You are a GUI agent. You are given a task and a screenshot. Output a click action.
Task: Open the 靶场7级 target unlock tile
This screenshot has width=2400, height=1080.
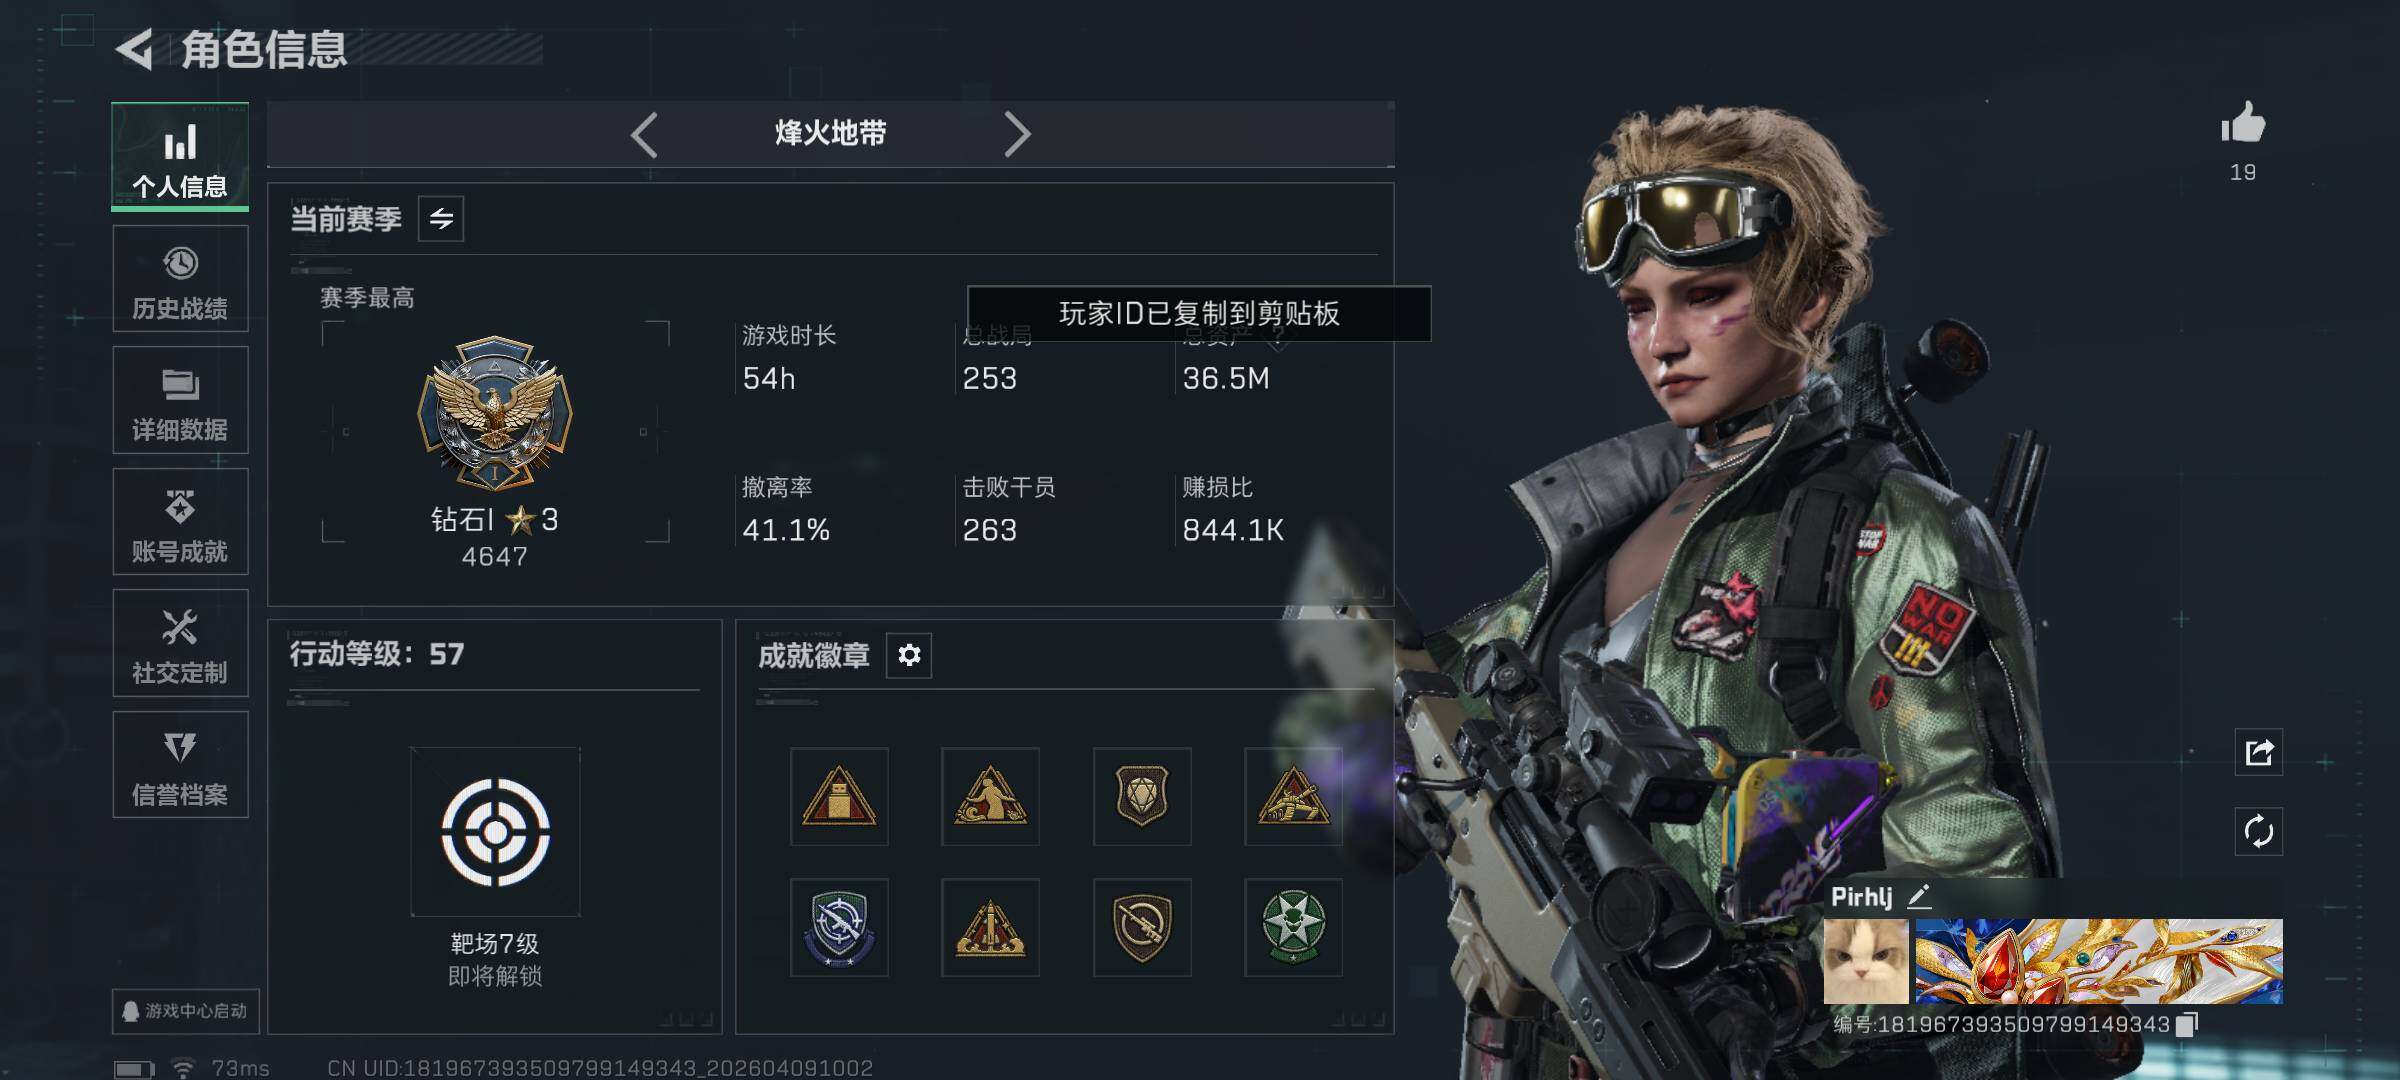click(x=495, y=832)
